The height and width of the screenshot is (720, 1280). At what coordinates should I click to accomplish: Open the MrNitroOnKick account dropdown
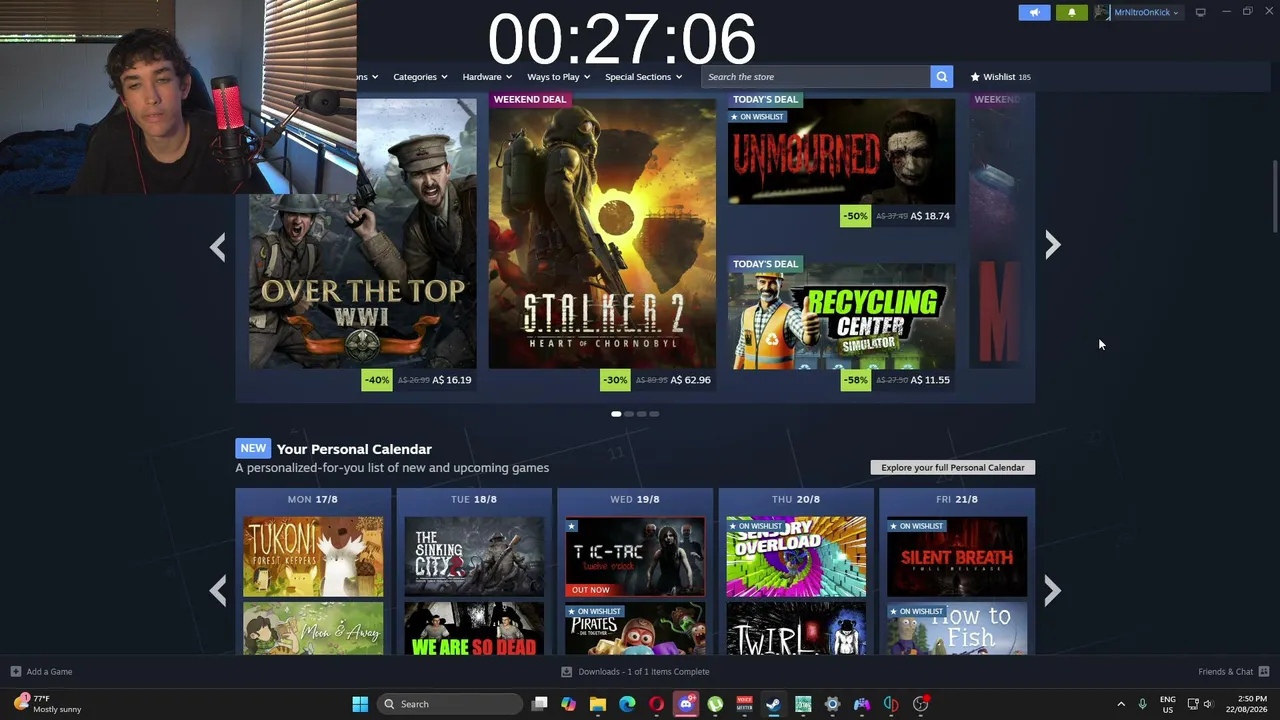[x=1137, y=12]
